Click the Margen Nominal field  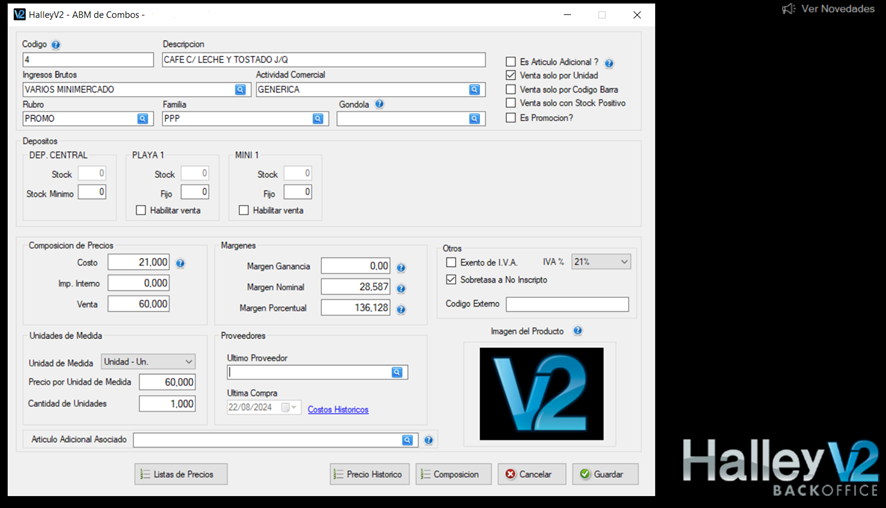point(355,287)
